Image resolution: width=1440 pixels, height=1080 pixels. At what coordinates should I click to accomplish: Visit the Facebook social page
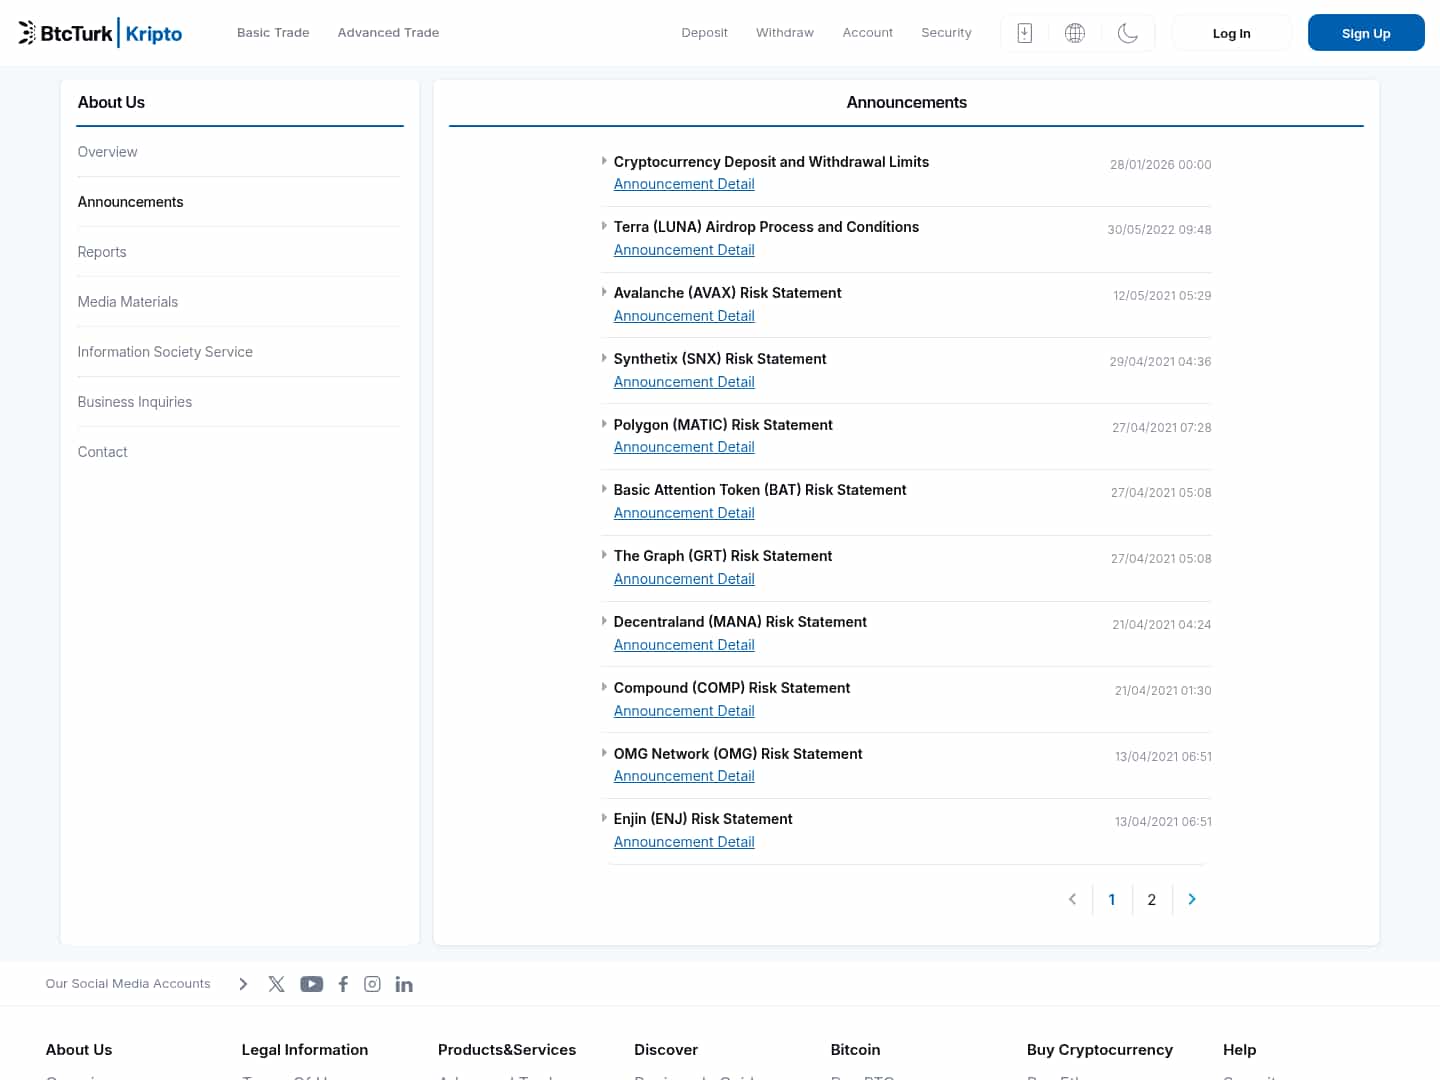343,984
